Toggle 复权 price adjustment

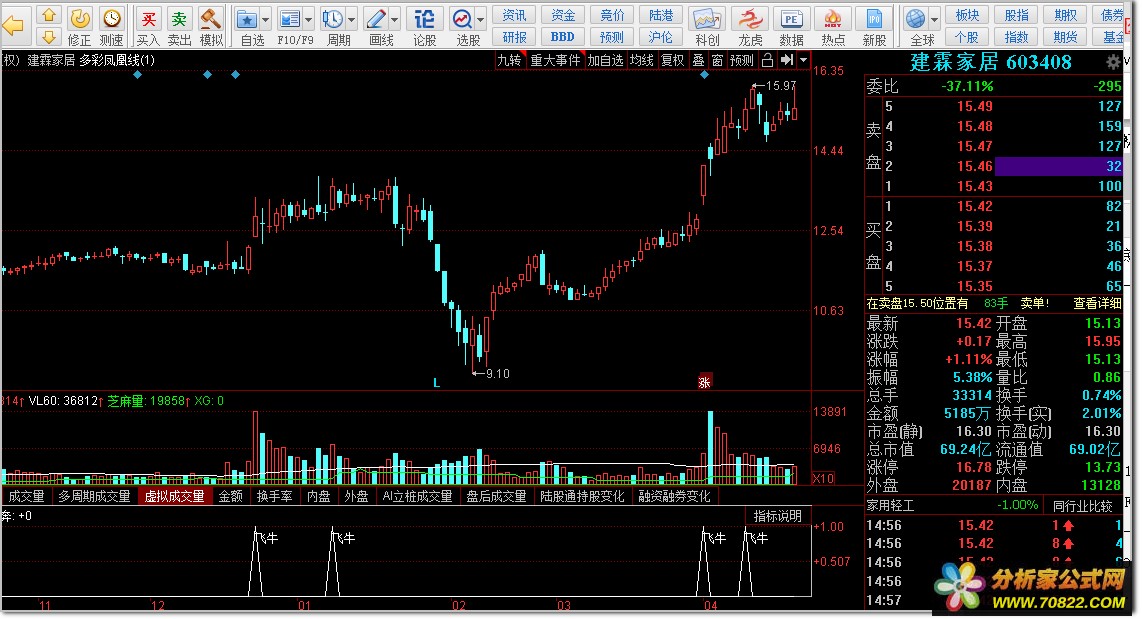pos(673,60)
